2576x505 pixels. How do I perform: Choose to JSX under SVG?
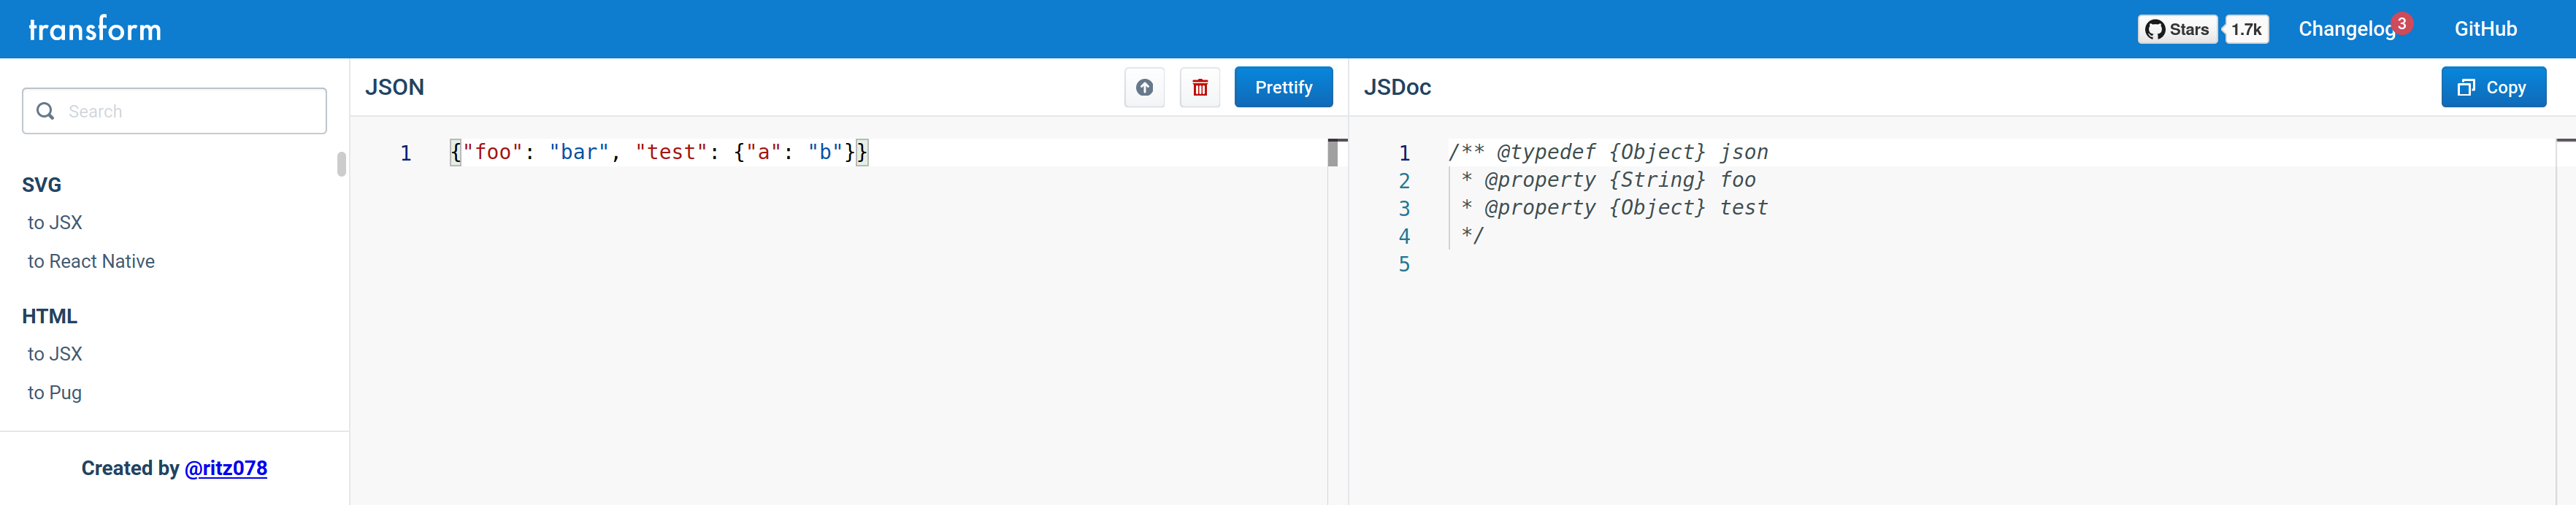coord(55,223)
